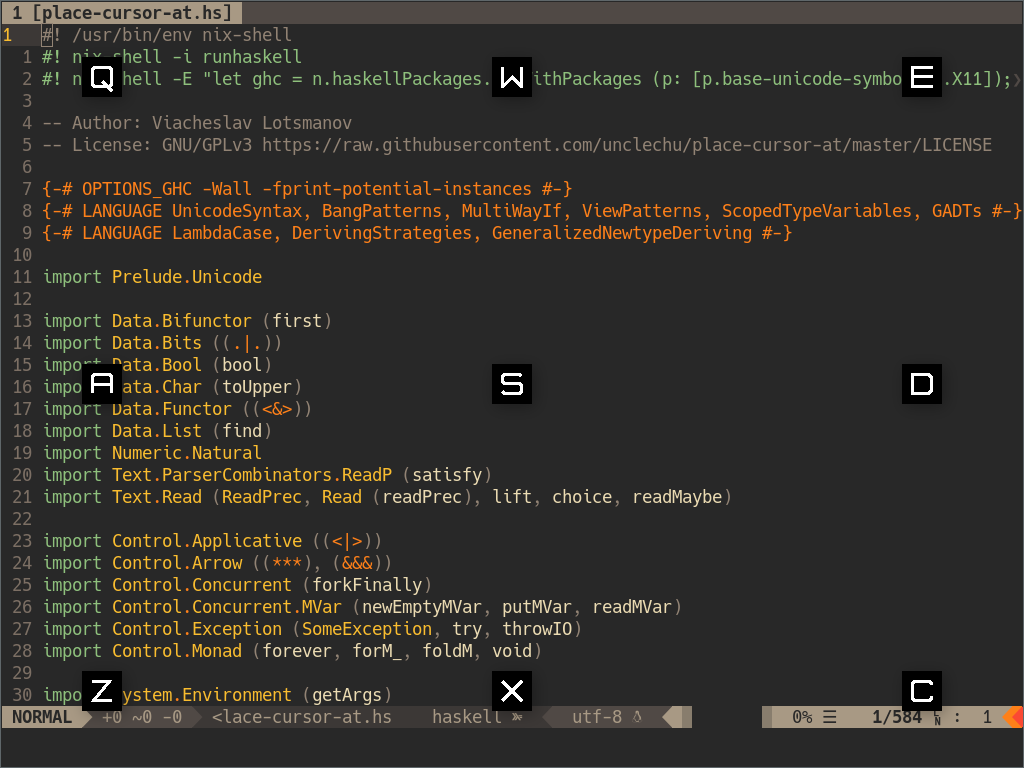Click Data.Bits module name

(x=157, y=343)
